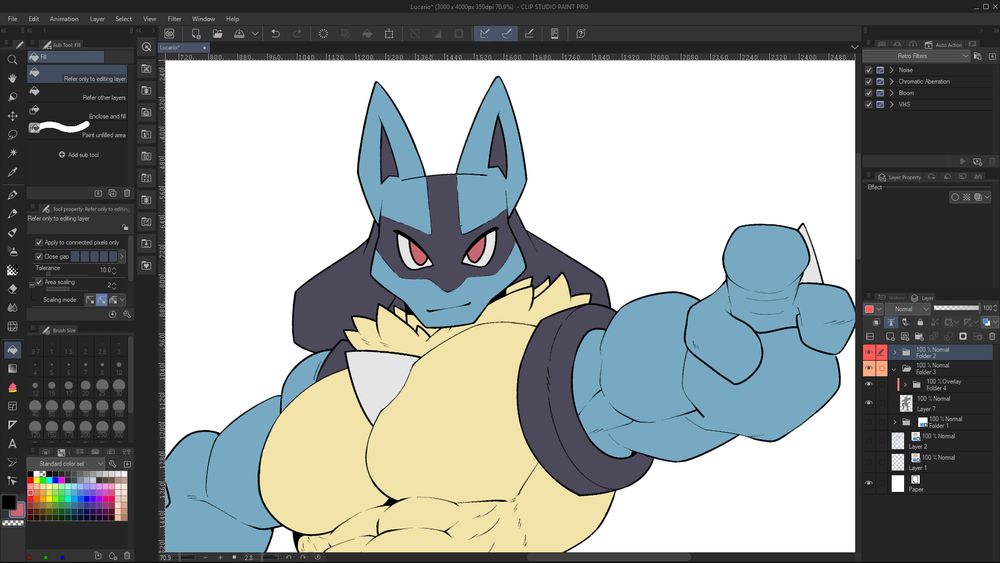
Task: Click Add sub tool
Action: pyautogui.click(x=78, y=155)
